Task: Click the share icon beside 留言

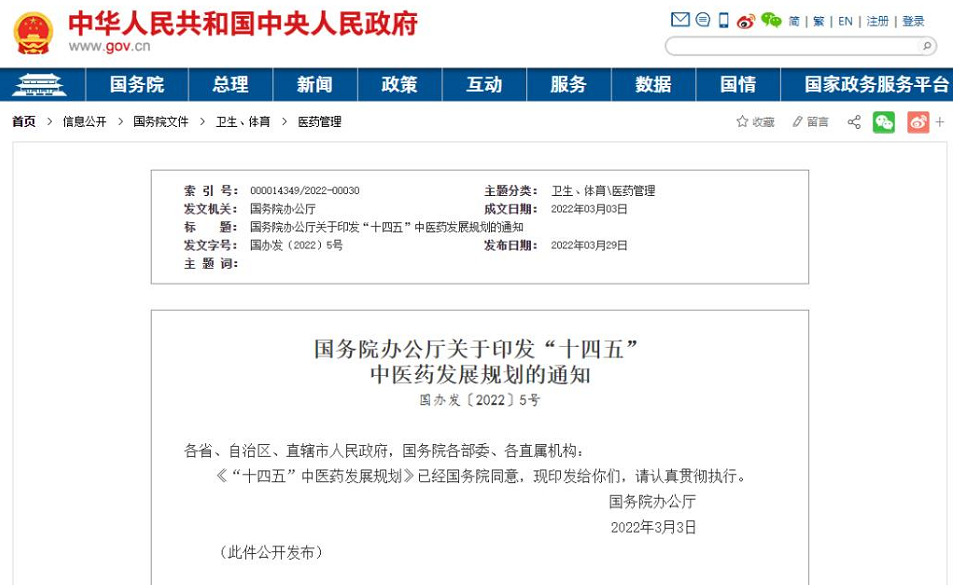Action: pyautogui.click(x=854, y=122)
